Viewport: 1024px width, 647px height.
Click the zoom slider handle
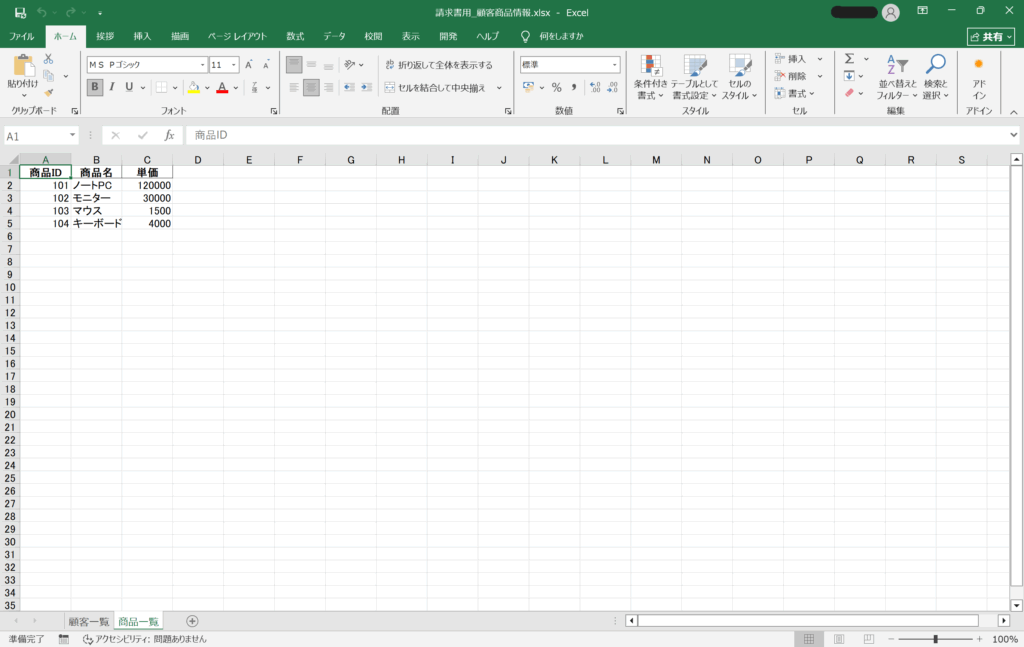coord(935,639)
